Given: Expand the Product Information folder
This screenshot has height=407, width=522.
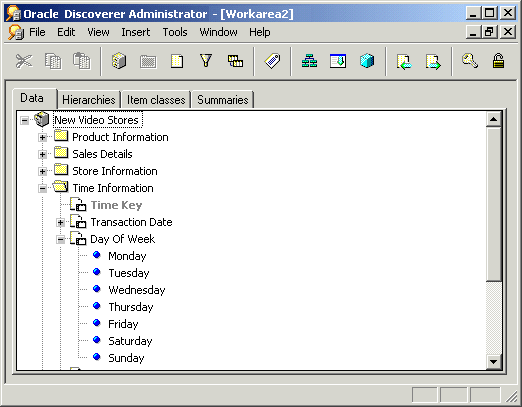Looking at the screenshot, I should click(42, 137).
